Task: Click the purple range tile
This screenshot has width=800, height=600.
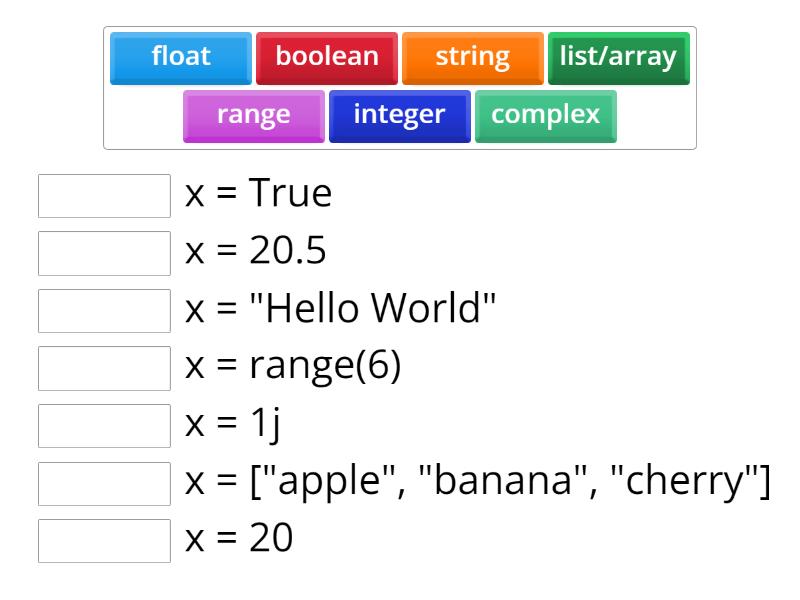Action: click(x=254, y=115)
